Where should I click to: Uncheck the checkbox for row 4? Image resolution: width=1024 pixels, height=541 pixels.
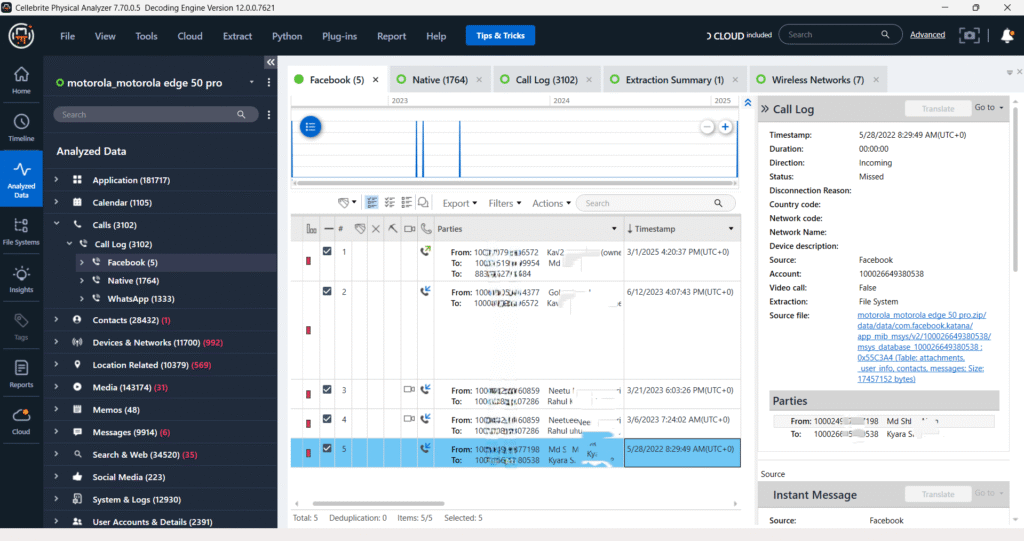(x=327, y=419)
